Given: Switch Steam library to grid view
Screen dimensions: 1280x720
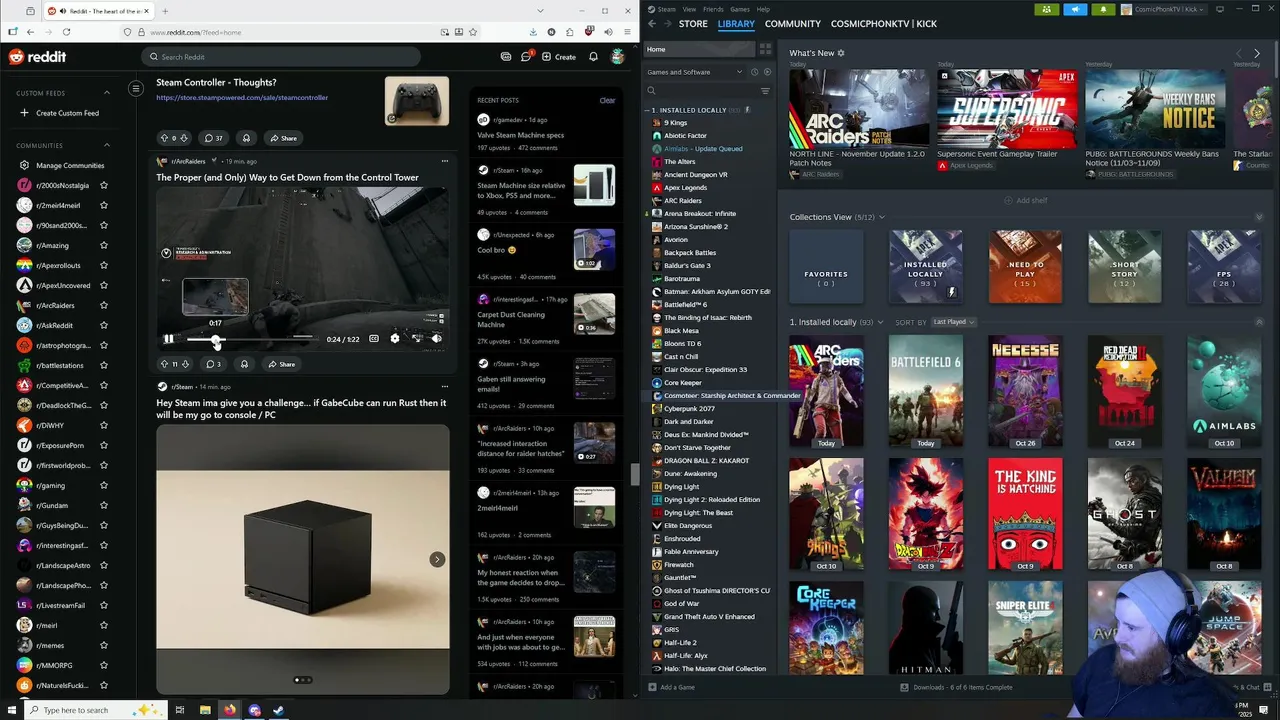Looking at the screenshot, I should pos(765,49).
